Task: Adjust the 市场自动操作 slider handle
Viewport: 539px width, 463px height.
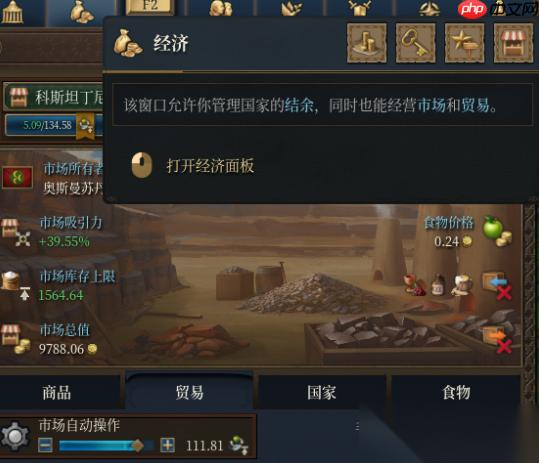Action: [x=138, y=445]
